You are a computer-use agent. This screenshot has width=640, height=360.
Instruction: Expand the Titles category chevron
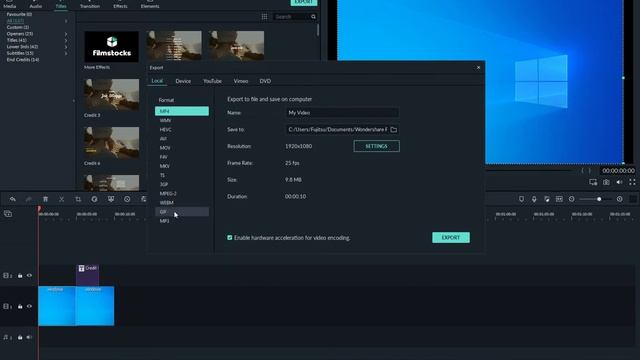click(66, 40)
